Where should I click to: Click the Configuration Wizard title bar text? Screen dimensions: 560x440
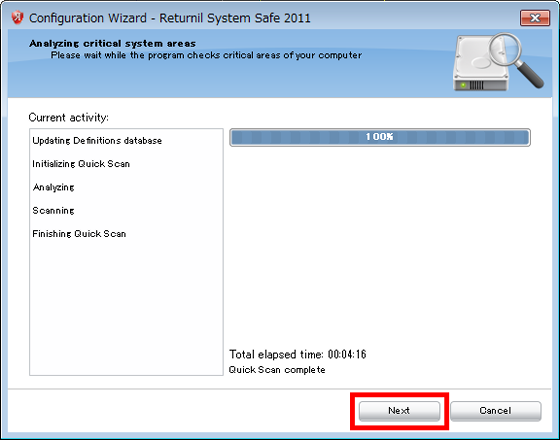pyautogui.click(x=170, y=18)
